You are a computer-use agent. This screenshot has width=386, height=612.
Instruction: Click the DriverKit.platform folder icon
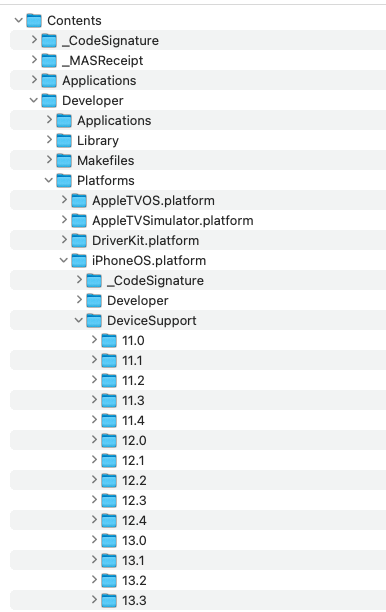coord(79,240)
